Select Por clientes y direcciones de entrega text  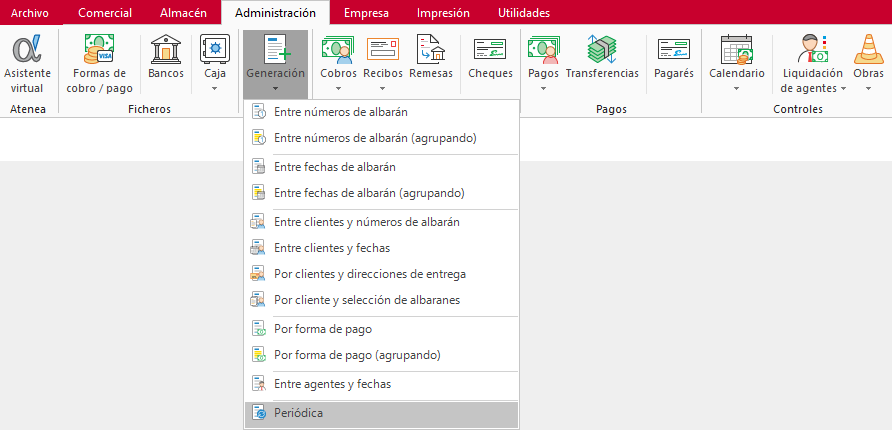point(370,274)
